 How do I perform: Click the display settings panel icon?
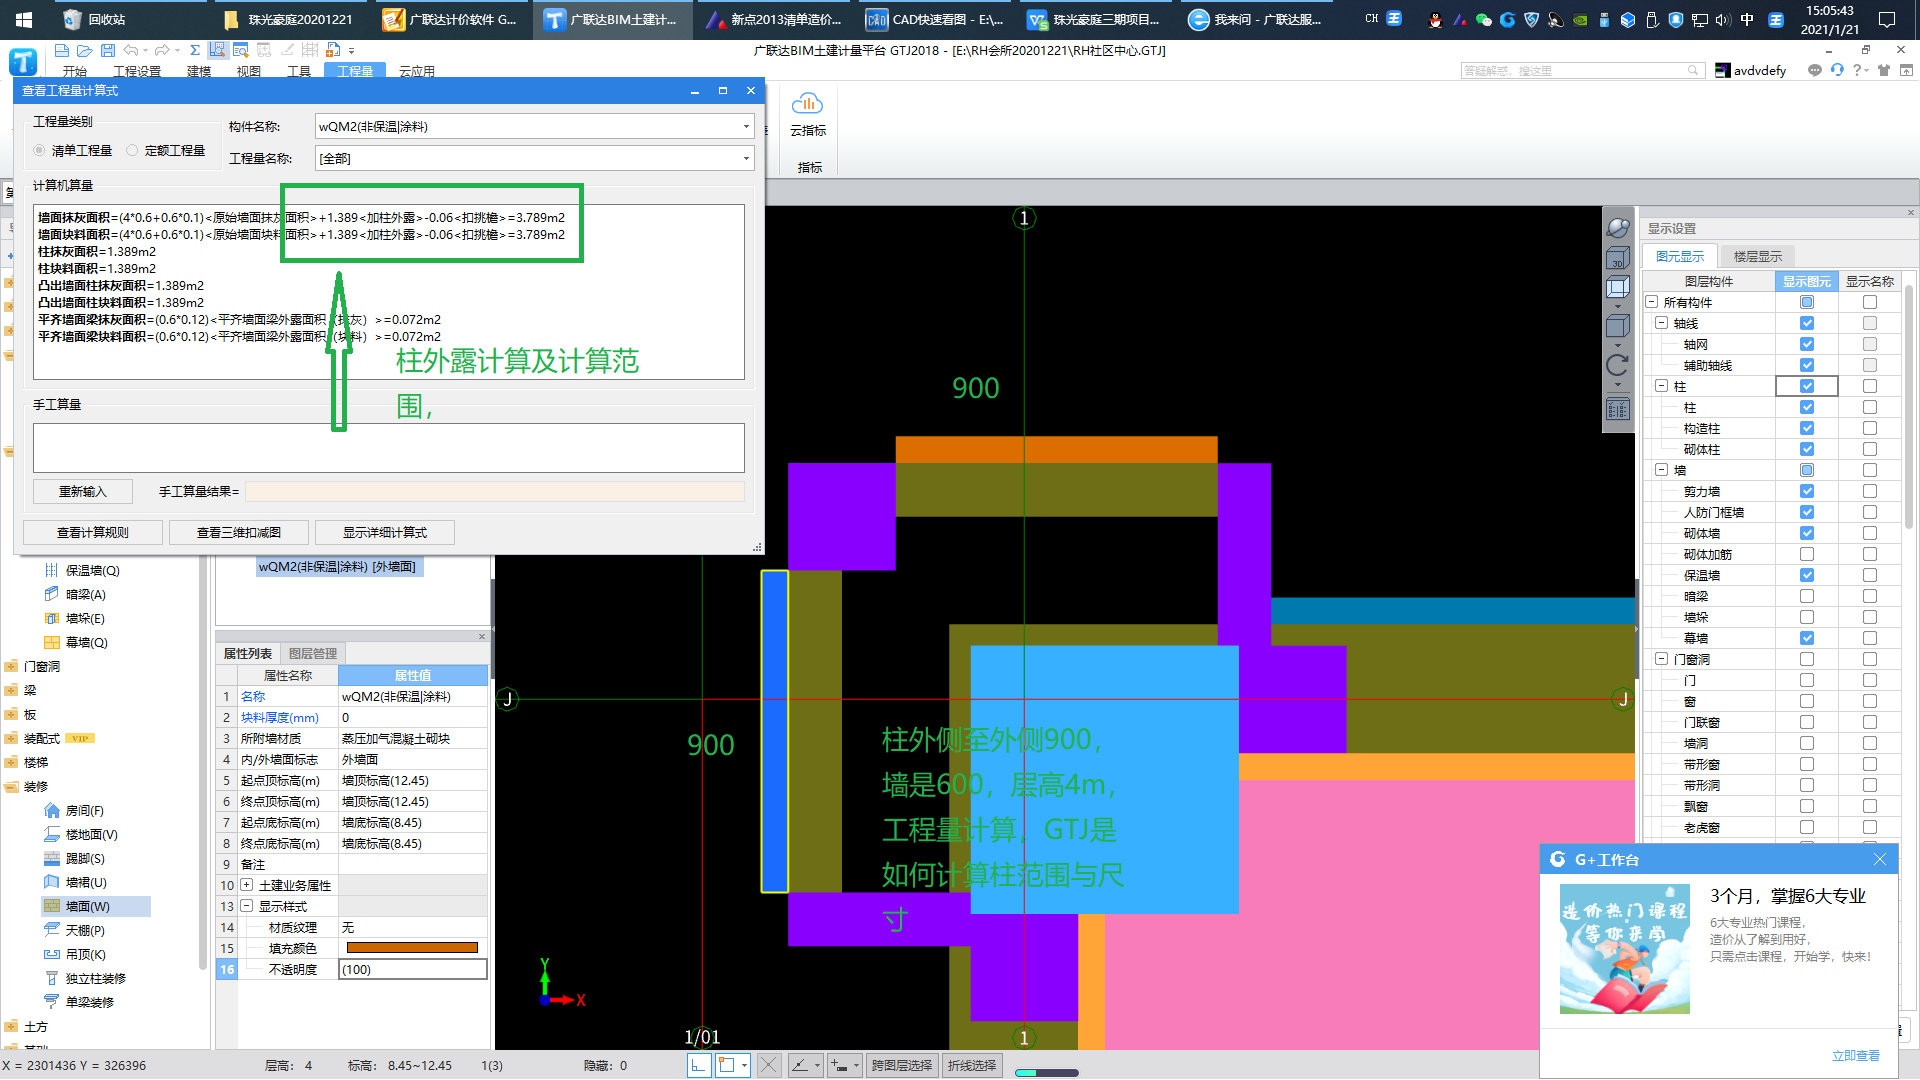tap(1617, 409)
